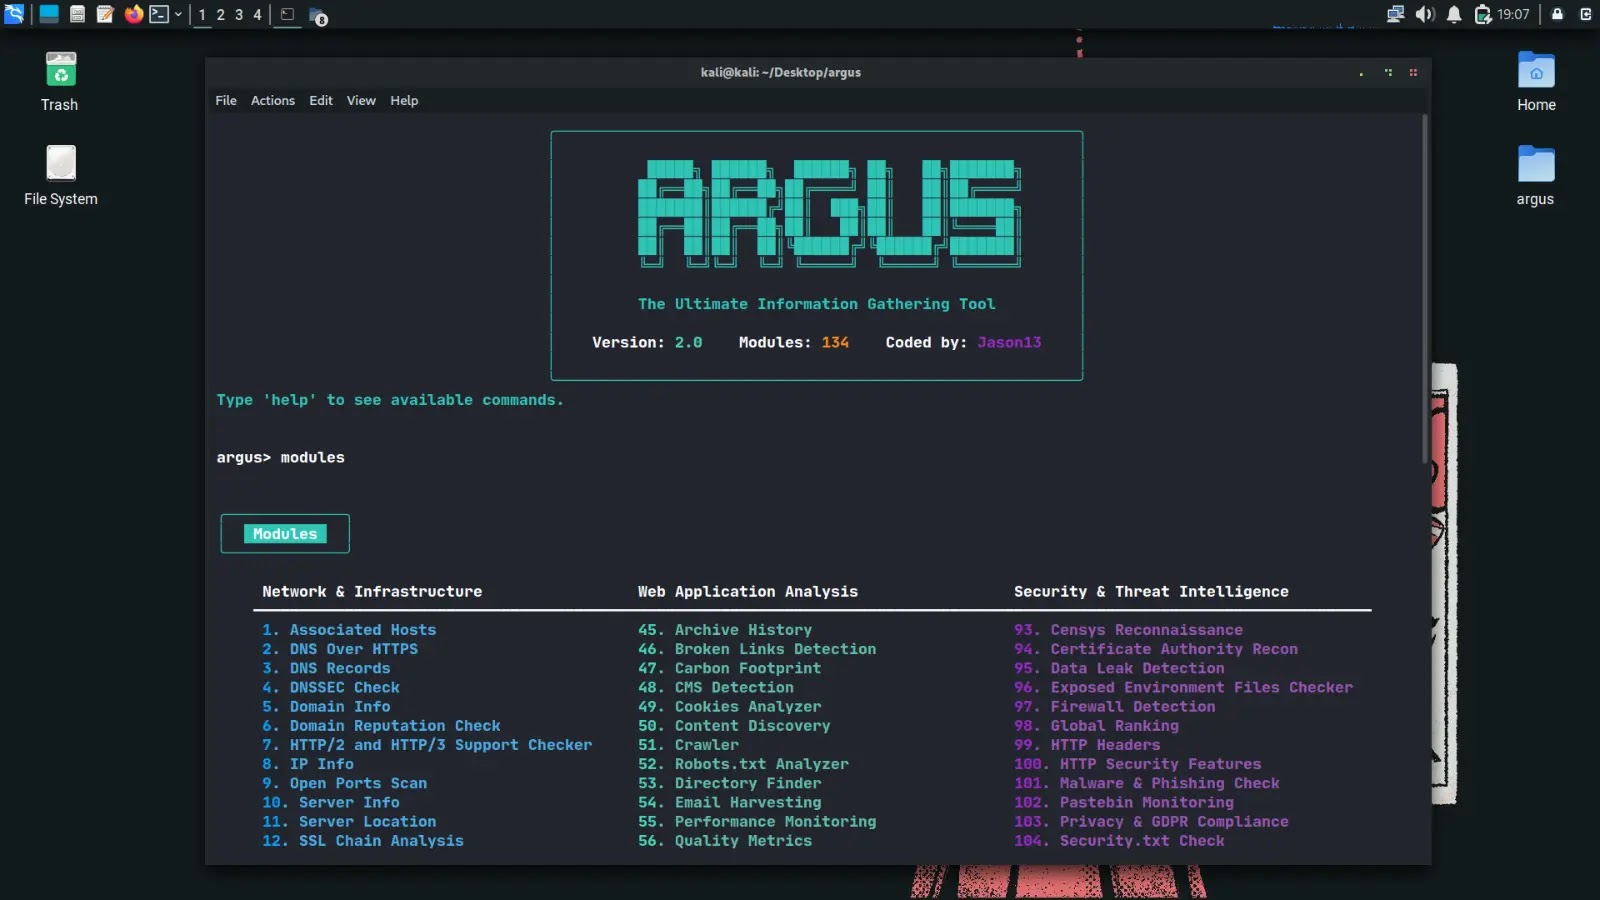Open the View menu in the terminal

click(361, 100)
